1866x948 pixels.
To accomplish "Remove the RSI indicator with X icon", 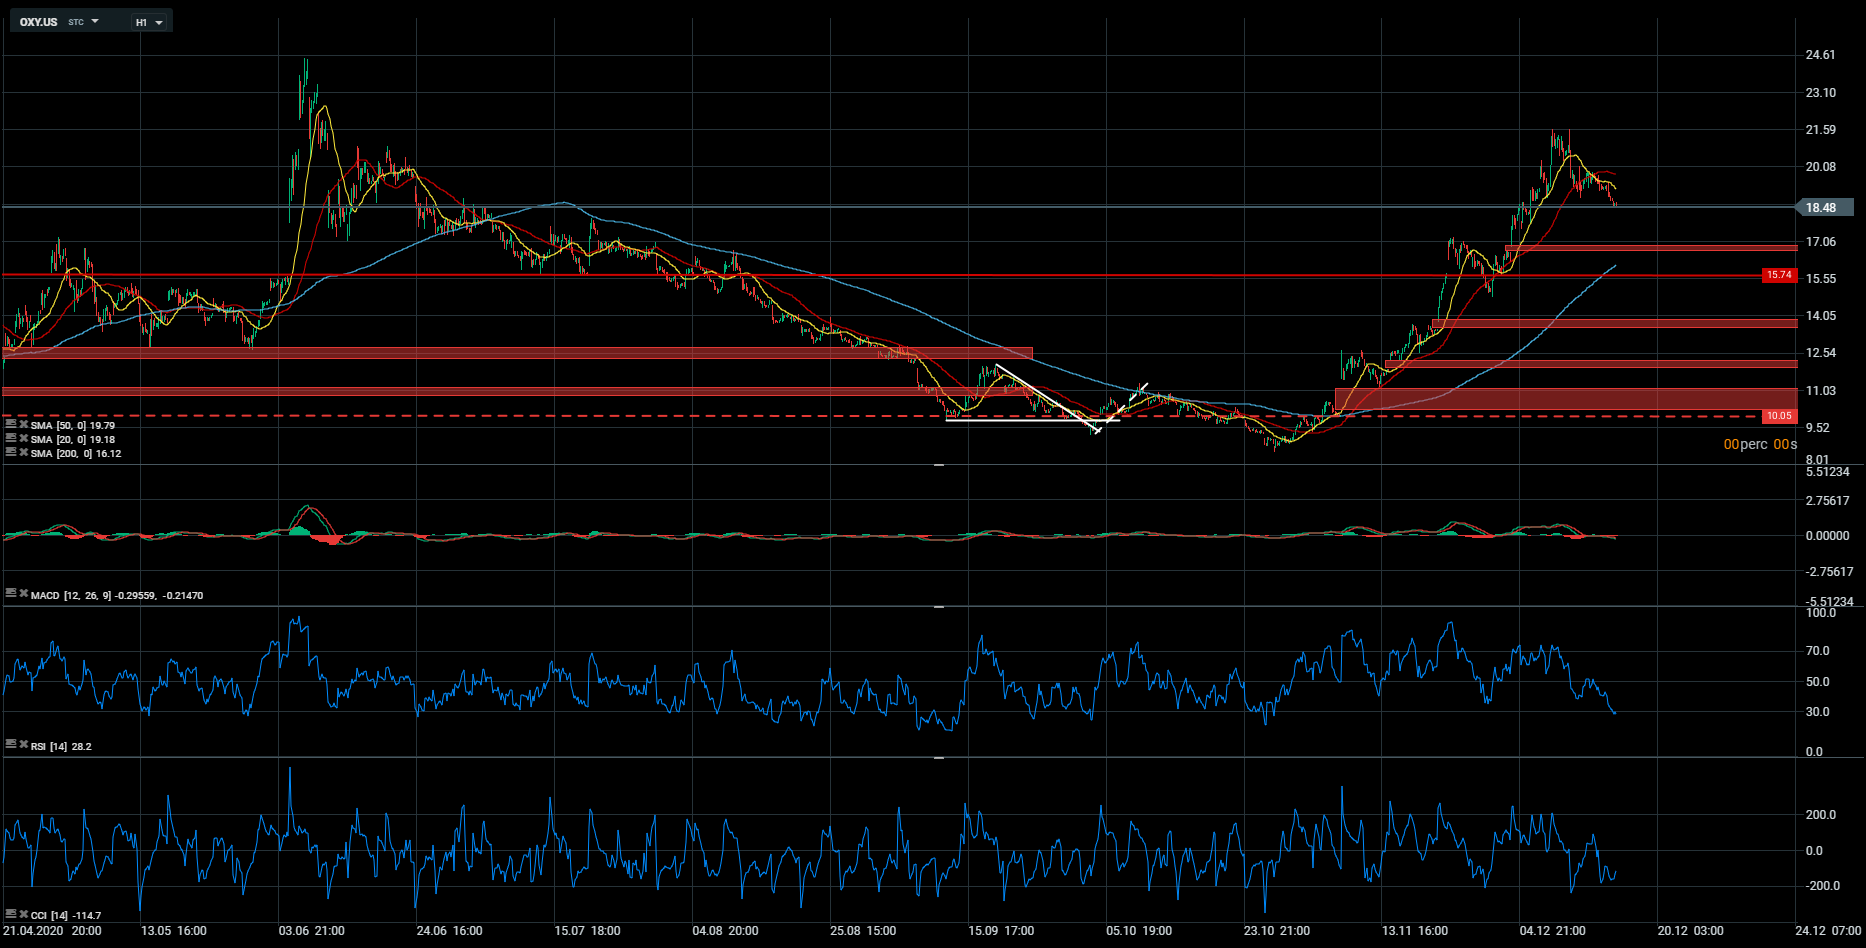I will [x=23, y=745].
